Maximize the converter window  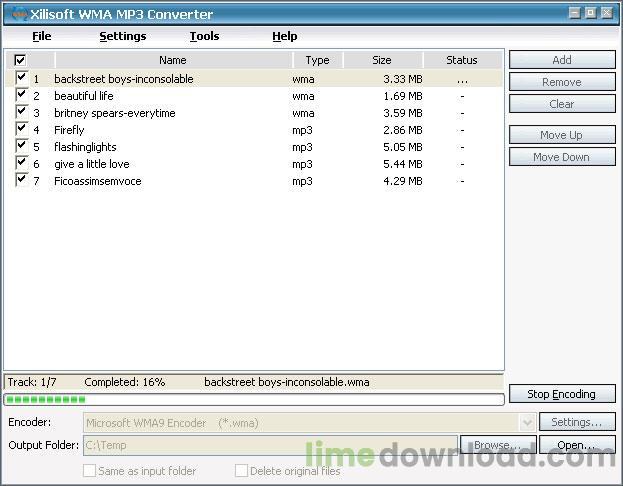(591, 13)
